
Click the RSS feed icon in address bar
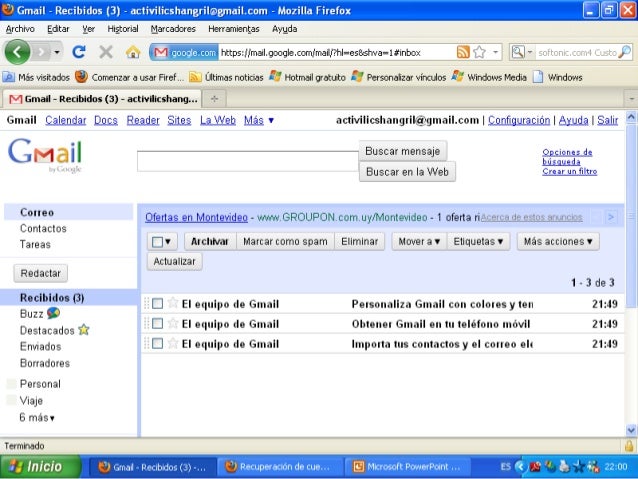click(463, 52)
